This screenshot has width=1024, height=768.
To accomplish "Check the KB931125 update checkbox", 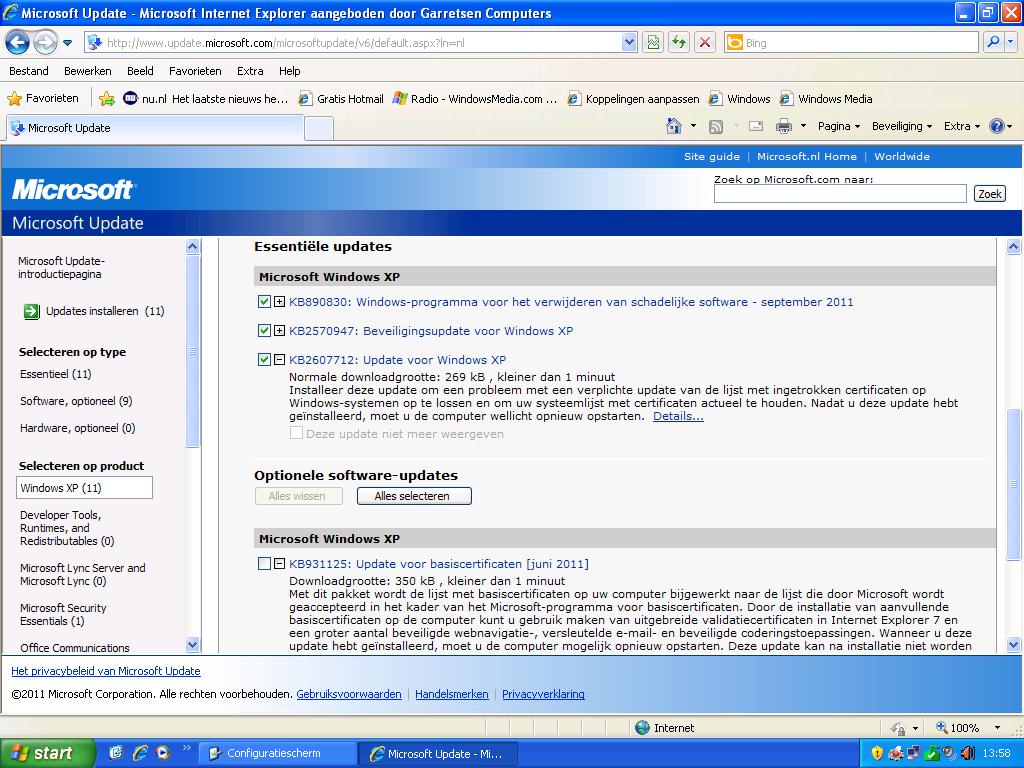I will (264, 564).
